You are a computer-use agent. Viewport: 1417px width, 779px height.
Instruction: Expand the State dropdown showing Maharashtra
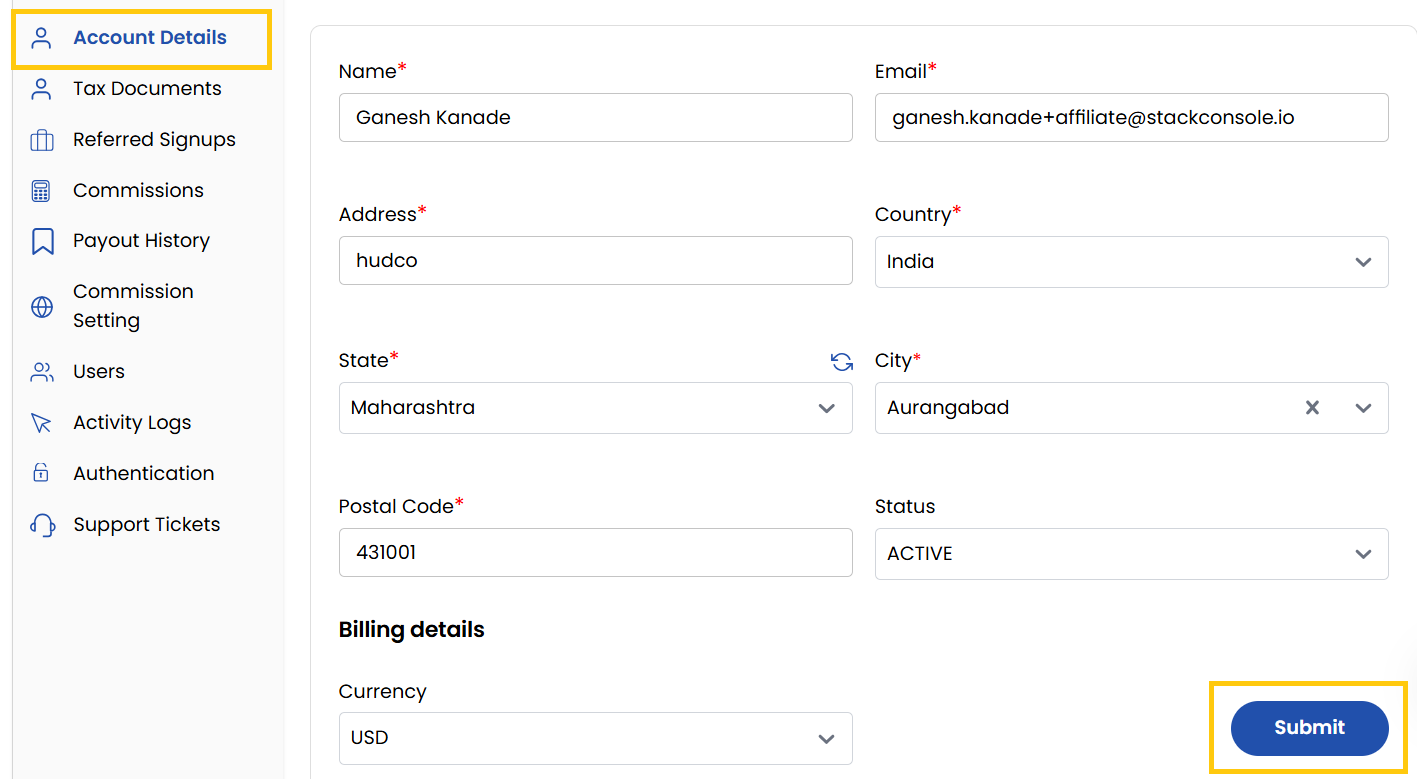coord(595,408)
